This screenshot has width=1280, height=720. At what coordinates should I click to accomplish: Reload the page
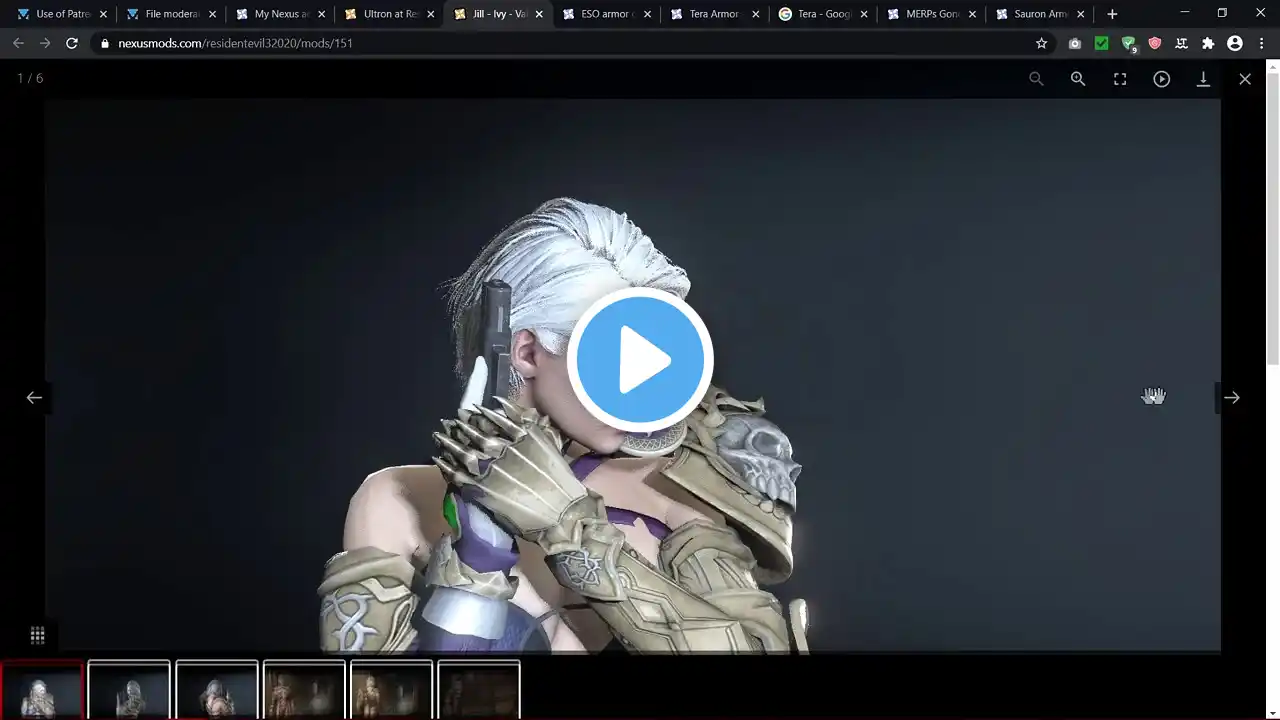(72, 43)
